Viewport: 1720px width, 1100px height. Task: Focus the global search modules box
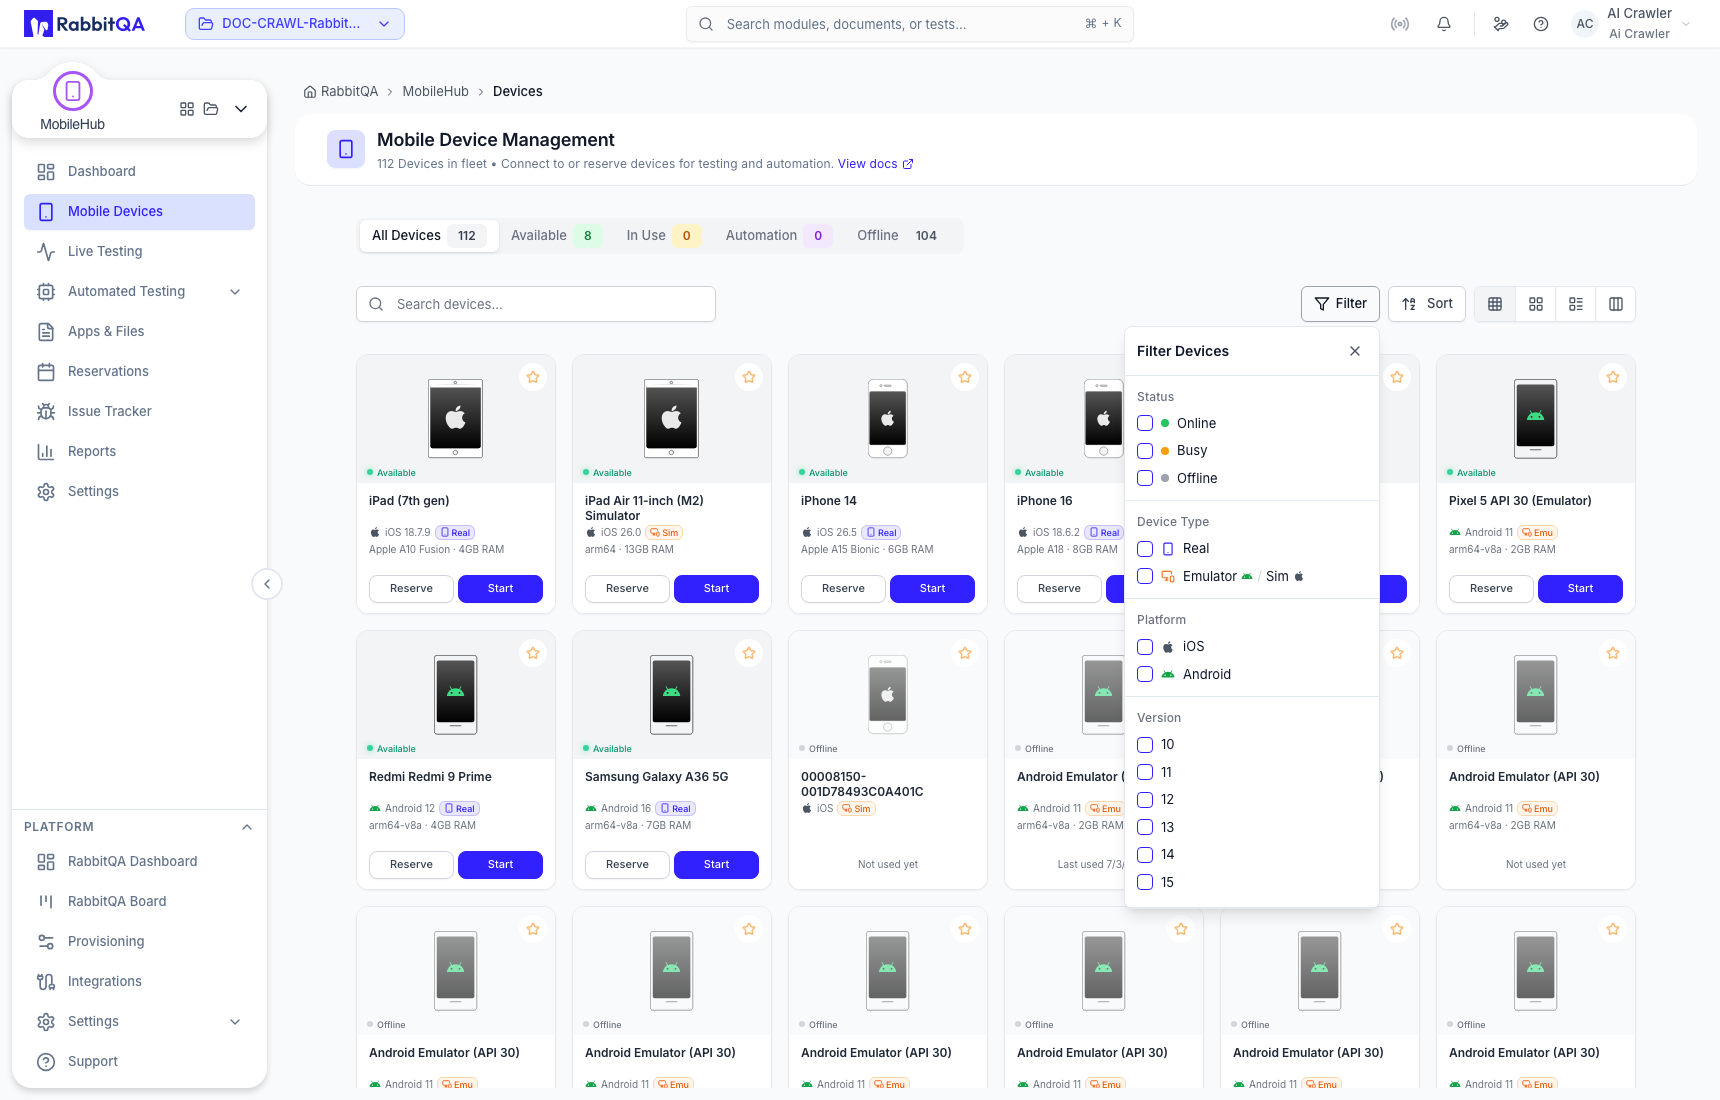(910, 24)
